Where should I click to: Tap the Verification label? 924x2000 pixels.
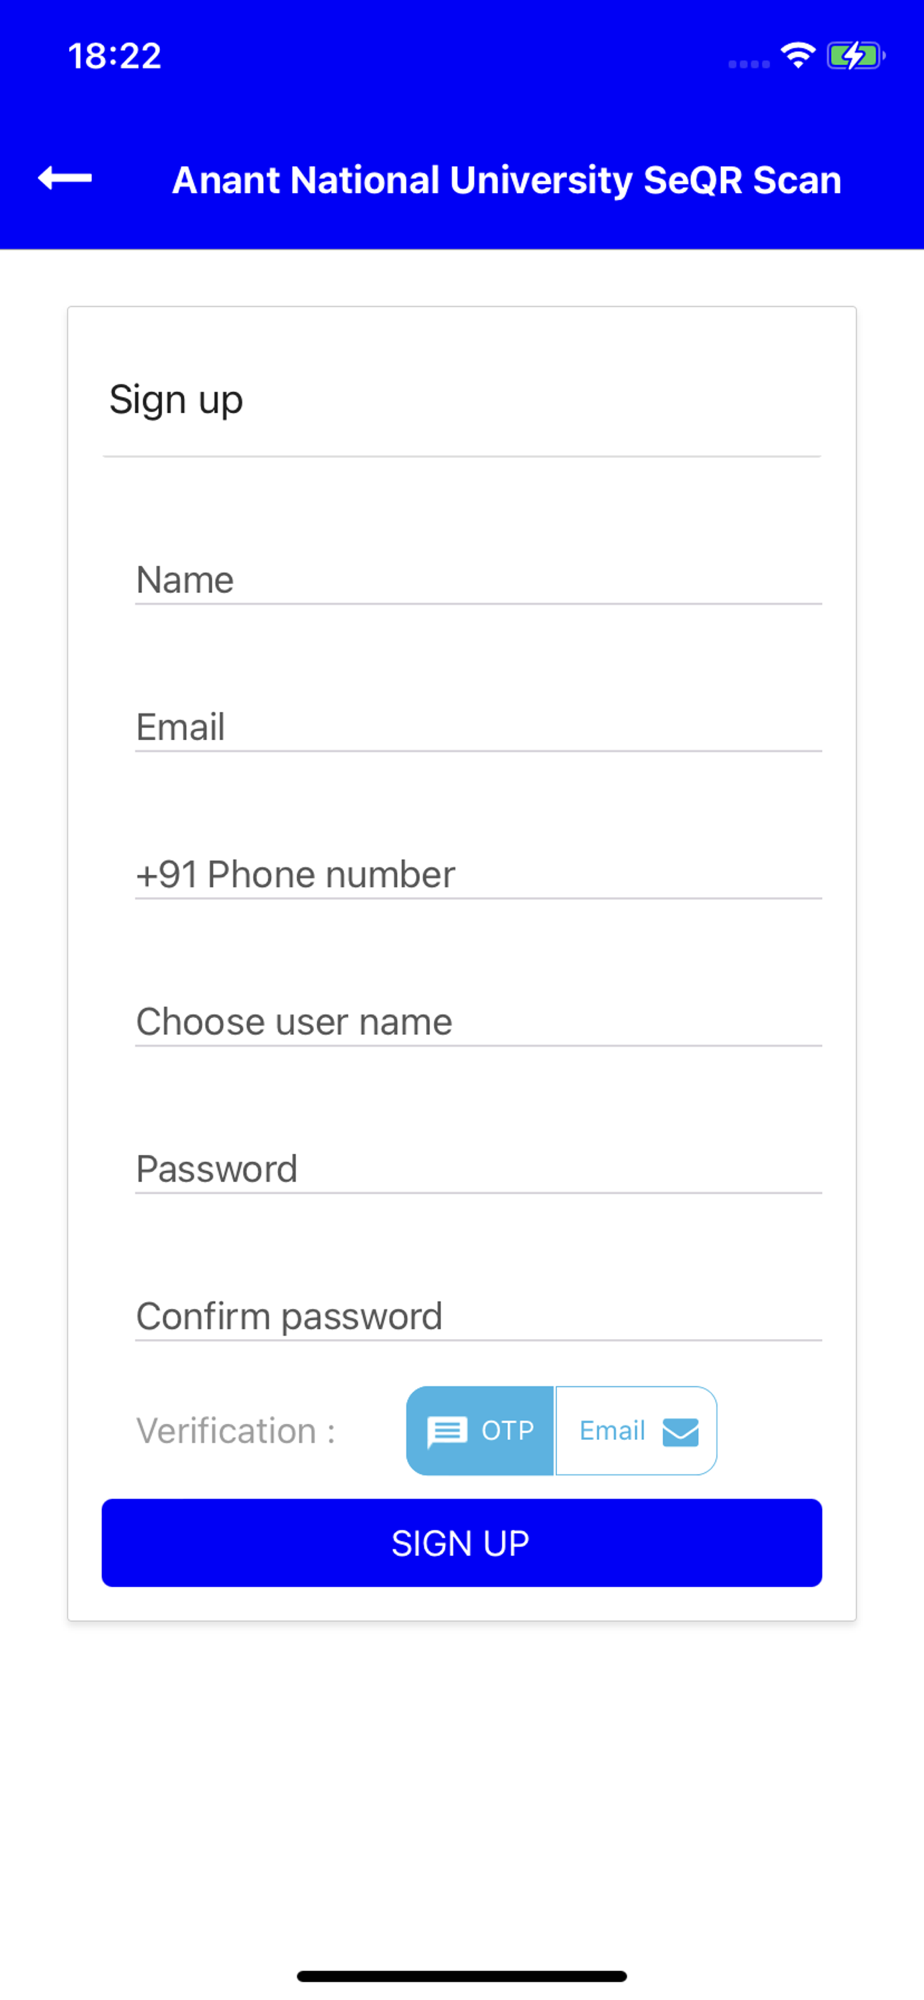click(236, 1431)
